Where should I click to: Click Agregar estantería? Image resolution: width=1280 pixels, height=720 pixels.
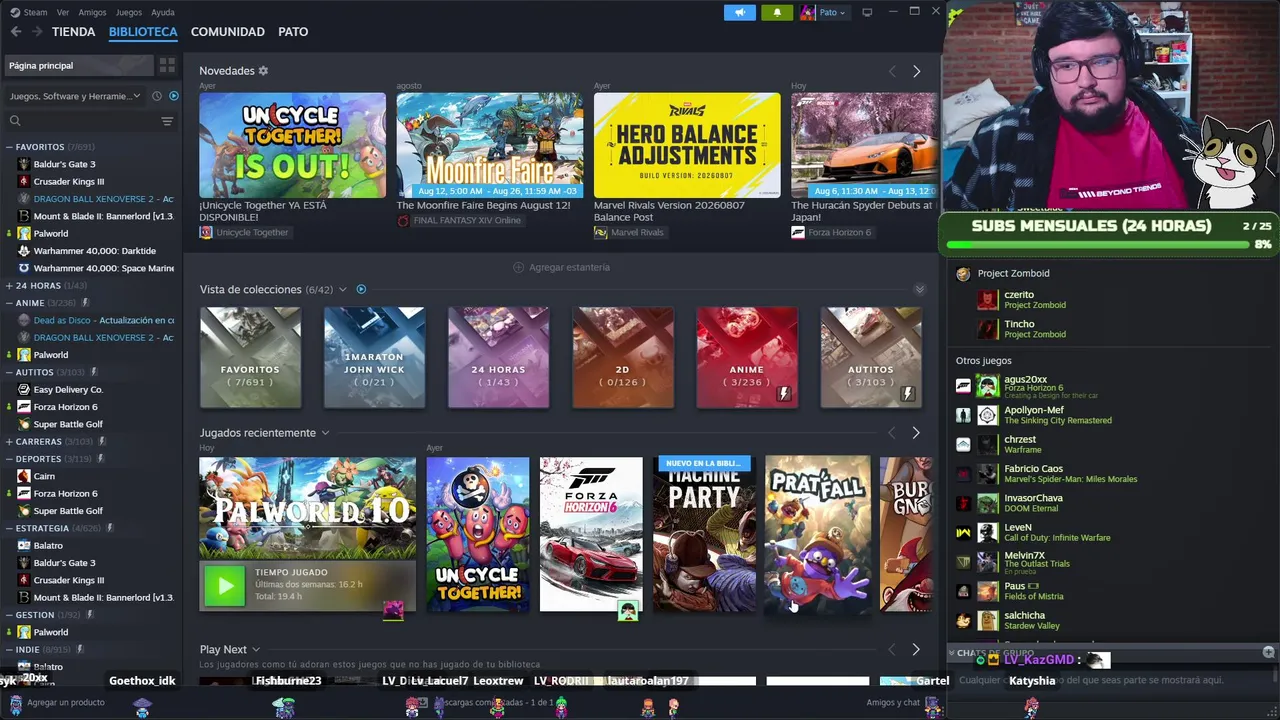coord(561,267)
